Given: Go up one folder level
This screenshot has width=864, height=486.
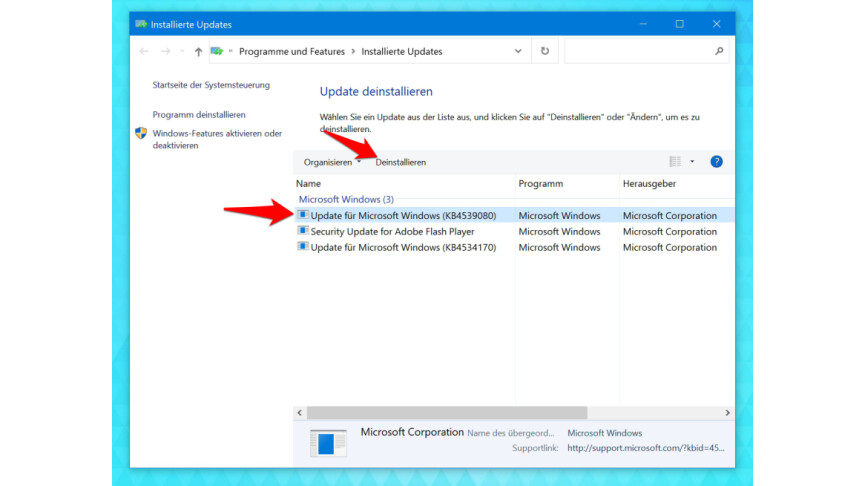Looking at the screenshot, I should (x=198, y=51).
